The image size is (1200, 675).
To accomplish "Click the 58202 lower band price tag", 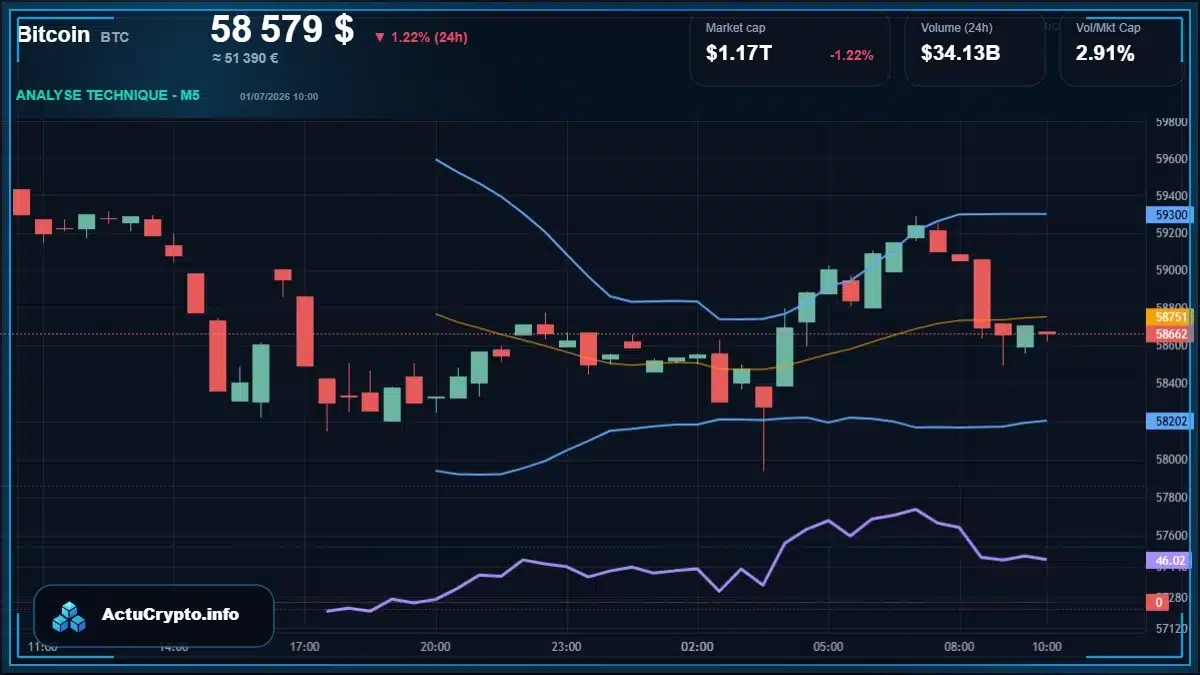I will click(1172, 422).
